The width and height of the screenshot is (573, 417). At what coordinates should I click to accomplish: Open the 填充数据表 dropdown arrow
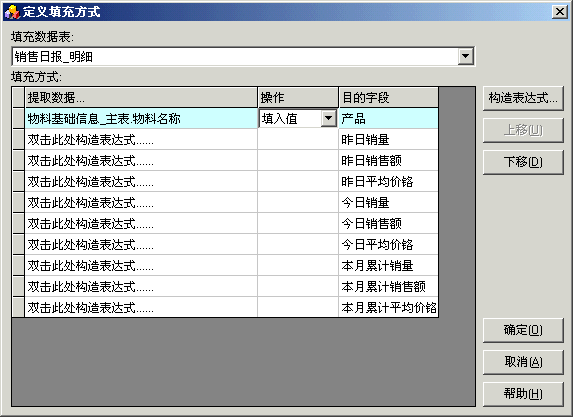[465, 56]
